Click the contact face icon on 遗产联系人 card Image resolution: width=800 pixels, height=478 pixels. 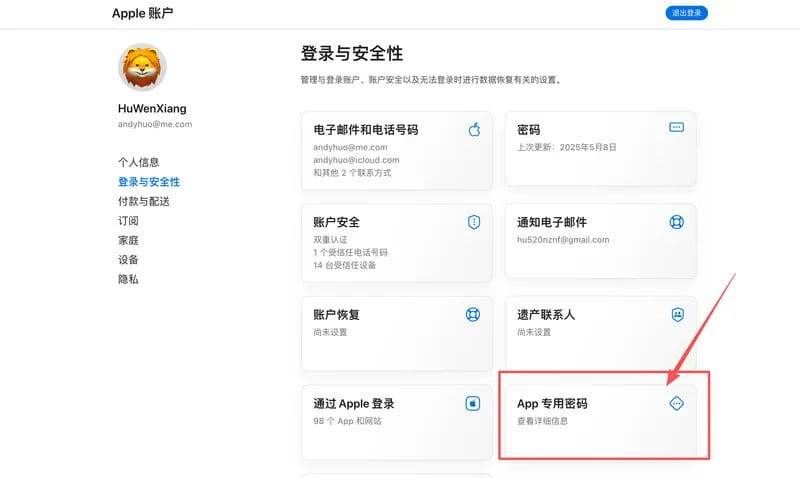tap(678, 314)
